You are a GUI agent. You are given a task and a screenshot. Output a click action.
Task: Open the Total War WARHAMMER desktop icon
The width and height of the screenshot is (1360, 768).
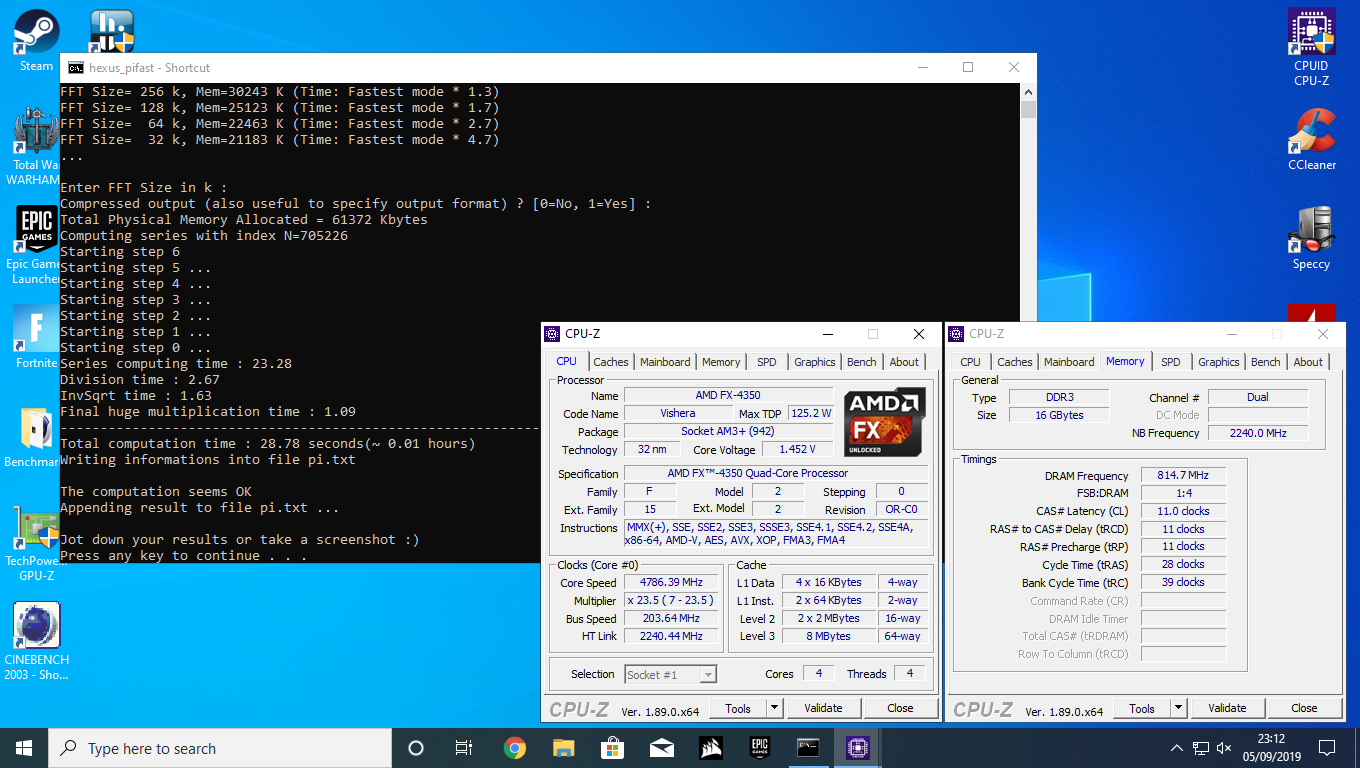pos(36,147)
